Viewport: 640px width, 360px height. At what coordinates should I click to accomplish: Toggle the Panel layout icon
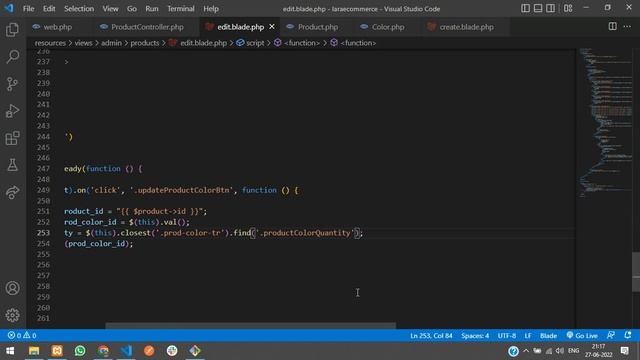tap(538, 8)
